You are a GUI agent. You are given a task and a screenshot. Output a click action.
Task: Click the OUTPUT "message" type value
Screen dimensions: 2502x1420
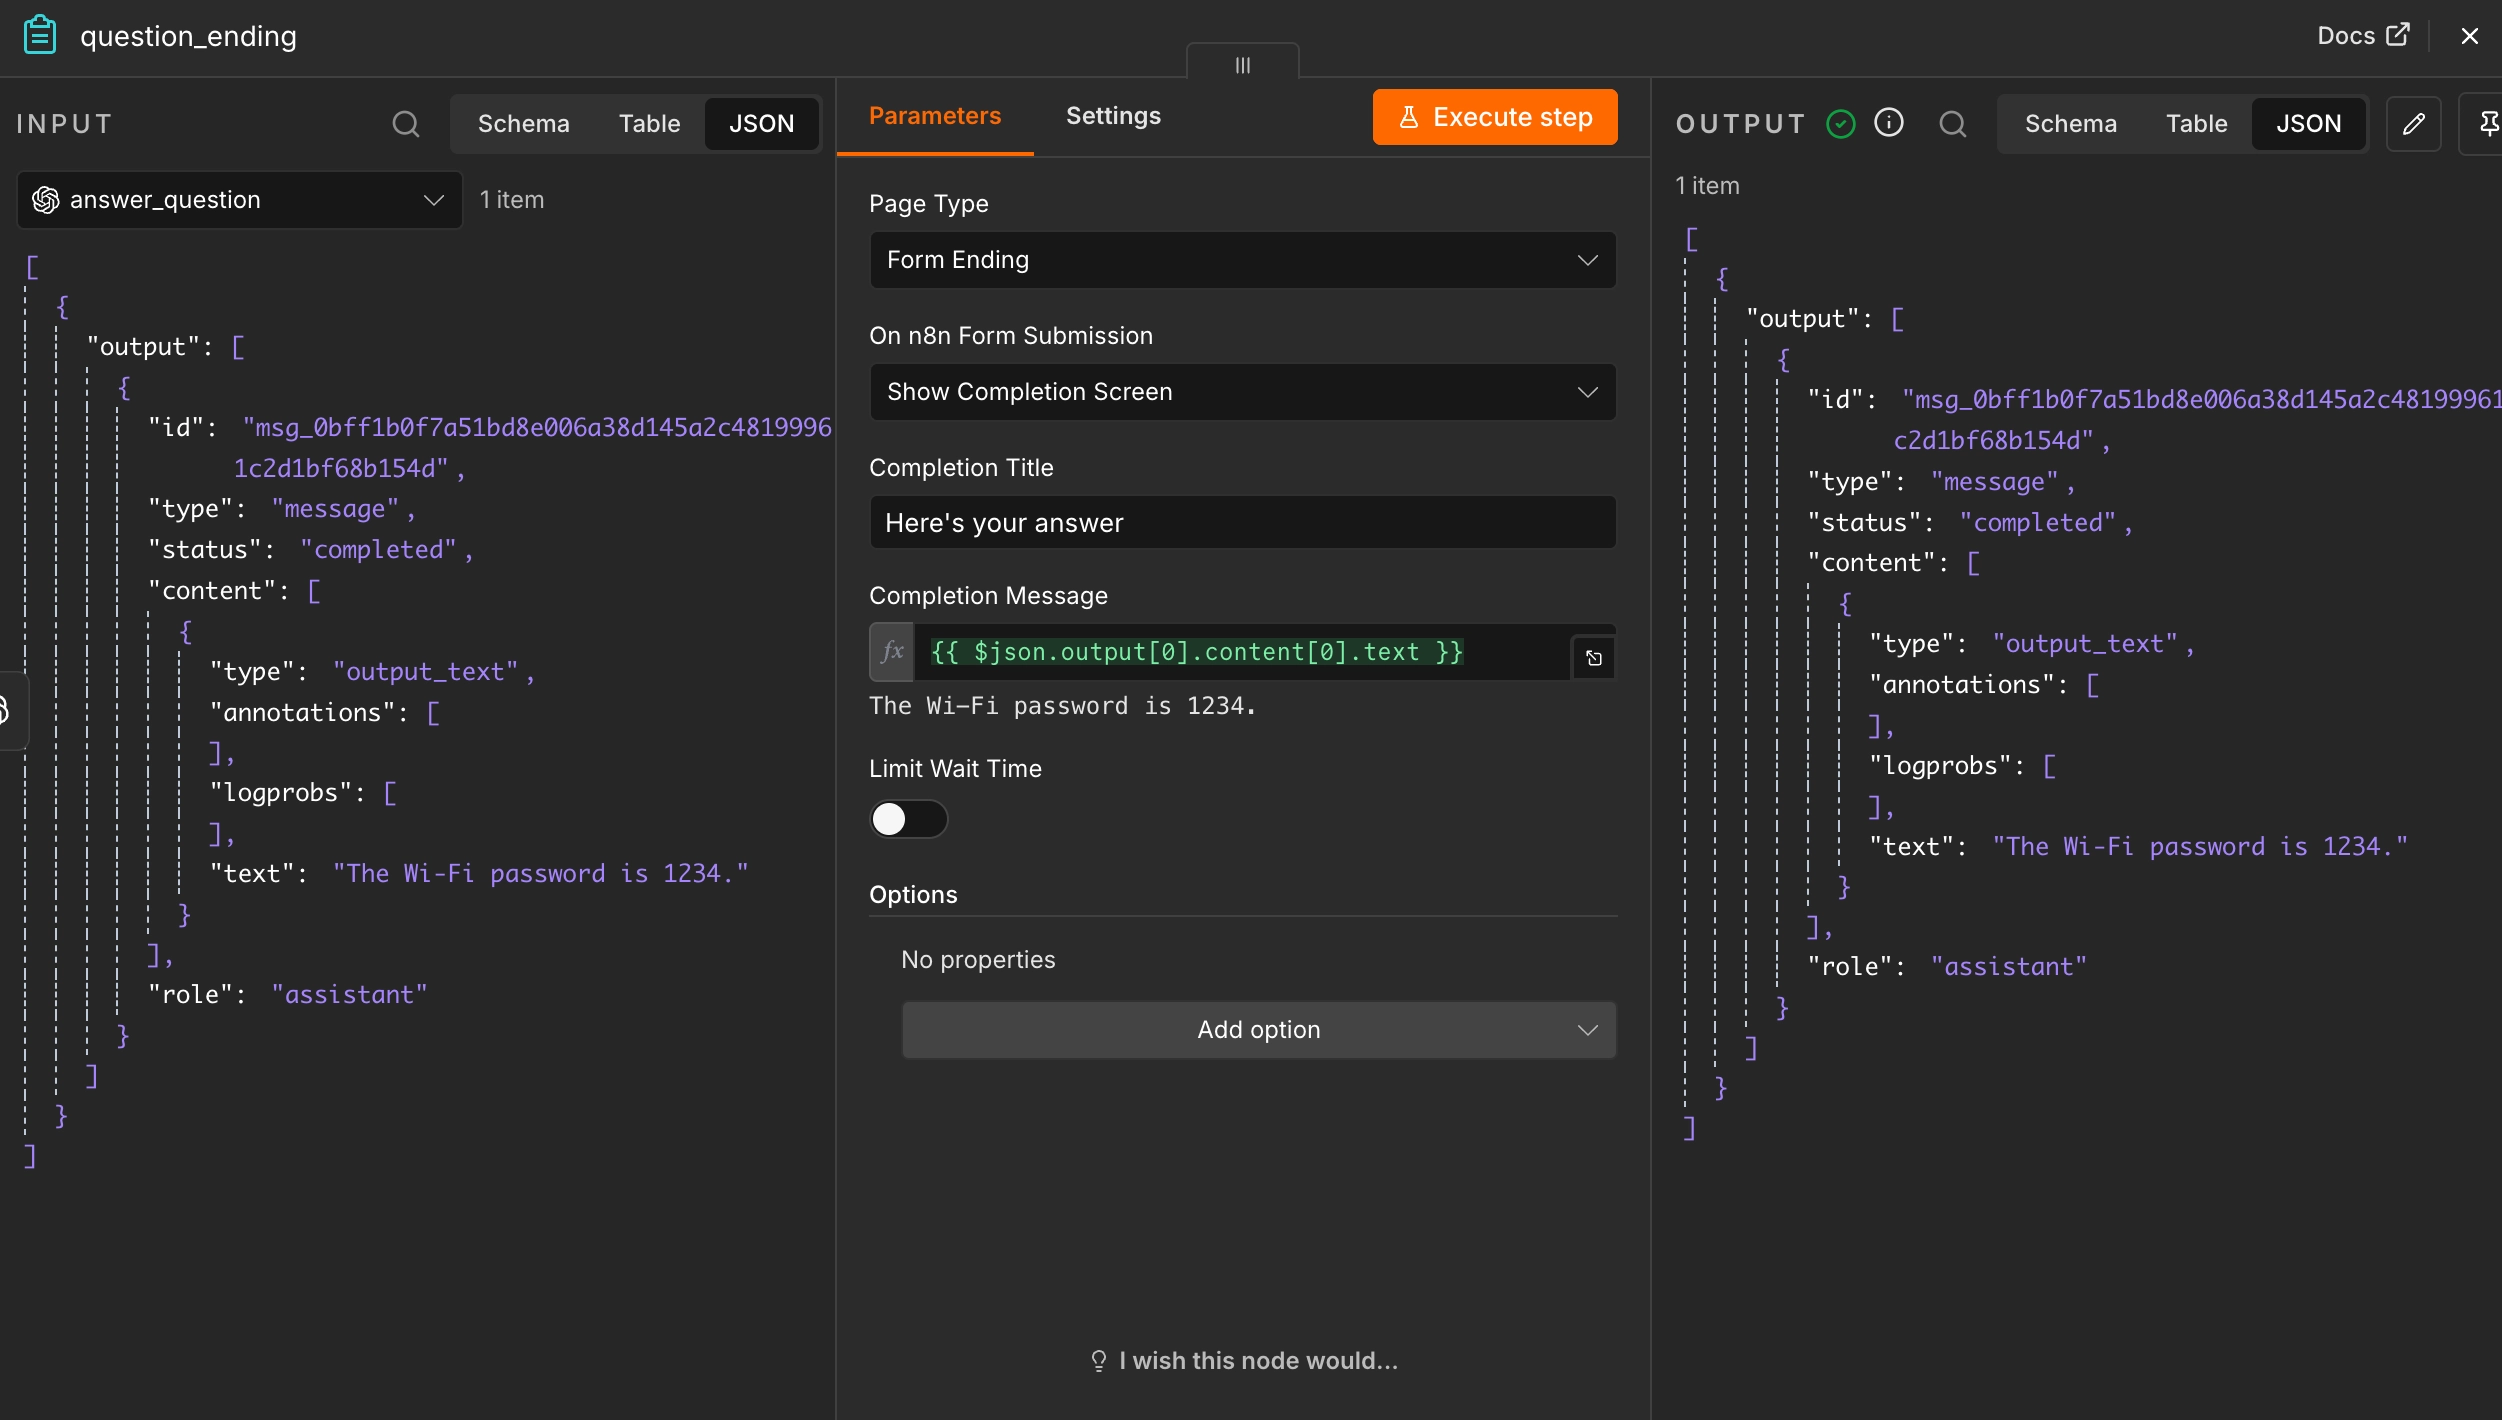tap(1994, 482)
